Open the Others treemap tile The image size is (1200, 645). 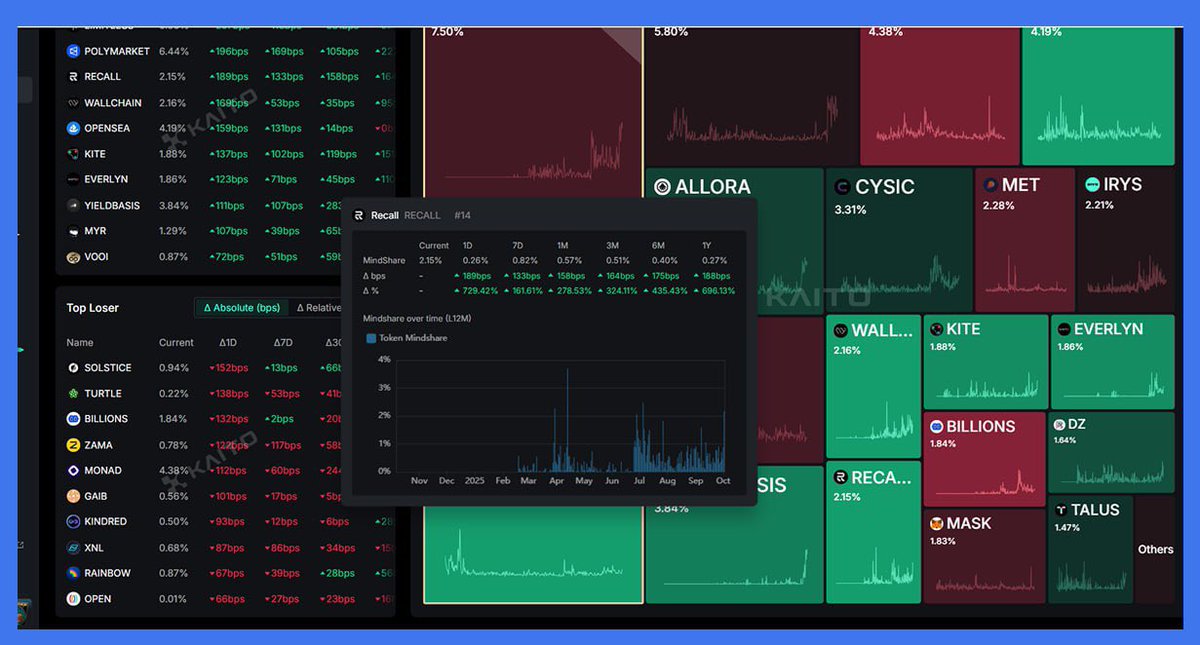[1155, 550]
